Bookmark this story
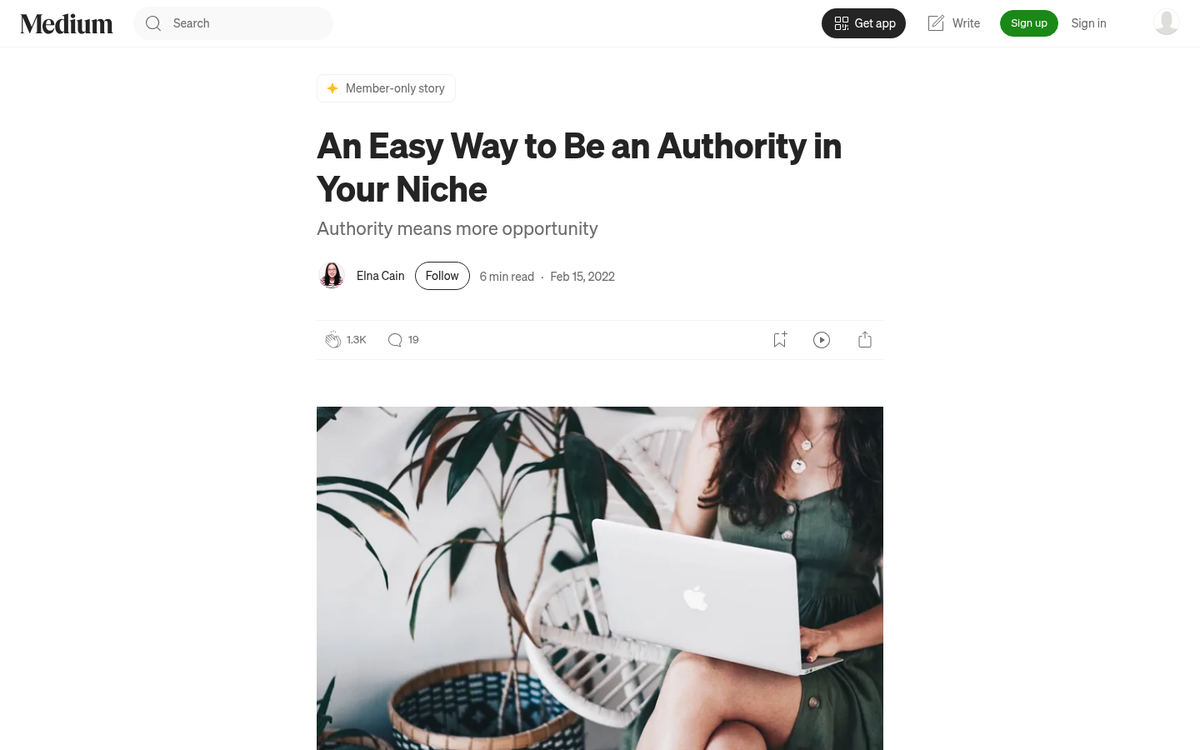This screenshot has height=750, width=1200. [x=780, y=340]
